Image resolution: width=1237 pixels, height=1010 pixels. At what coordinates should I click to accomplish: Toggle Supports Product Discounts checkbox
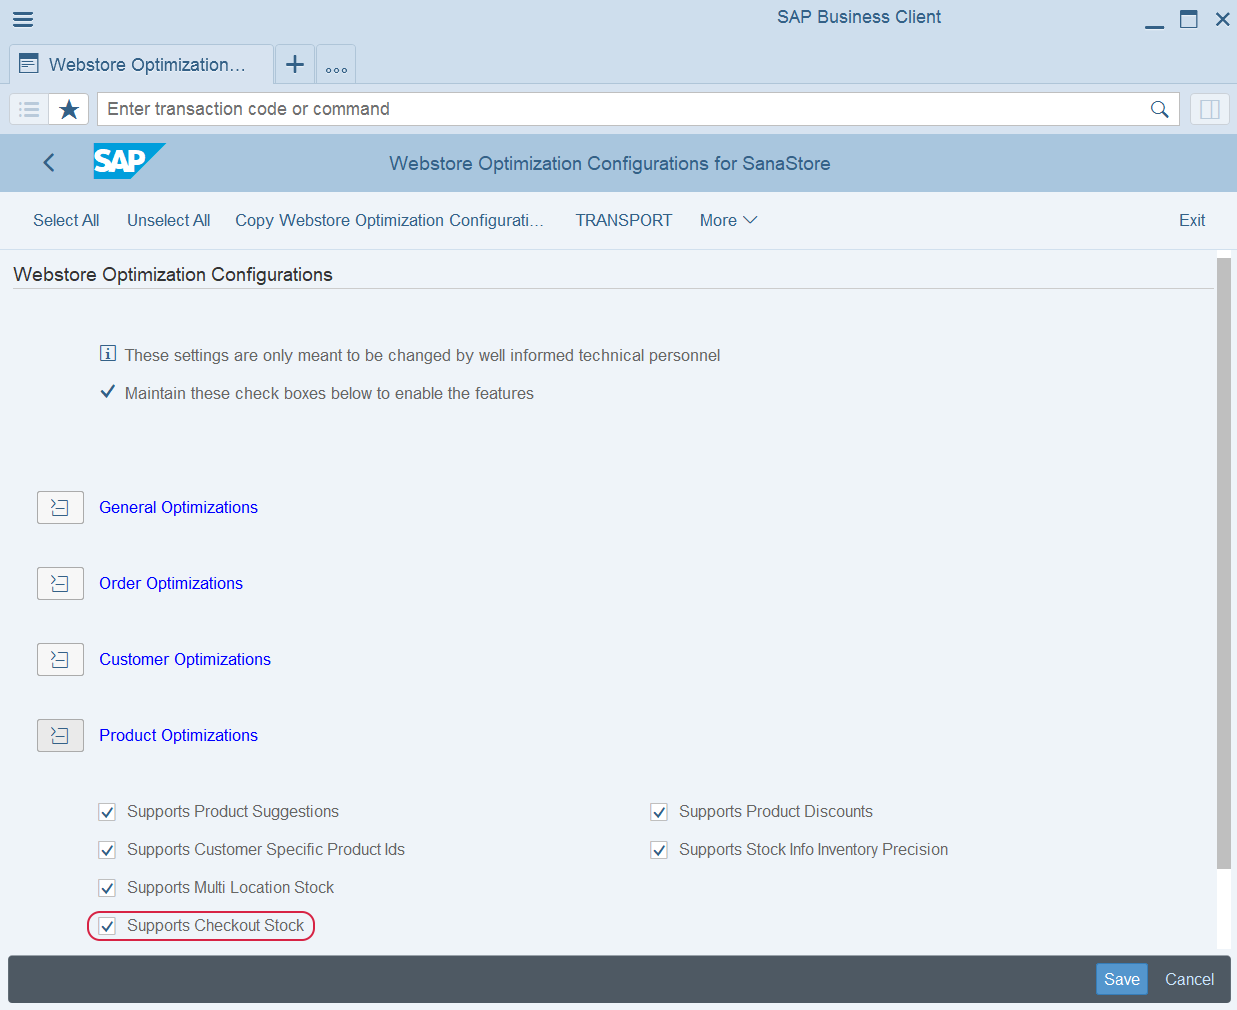[x=659, y=812]
